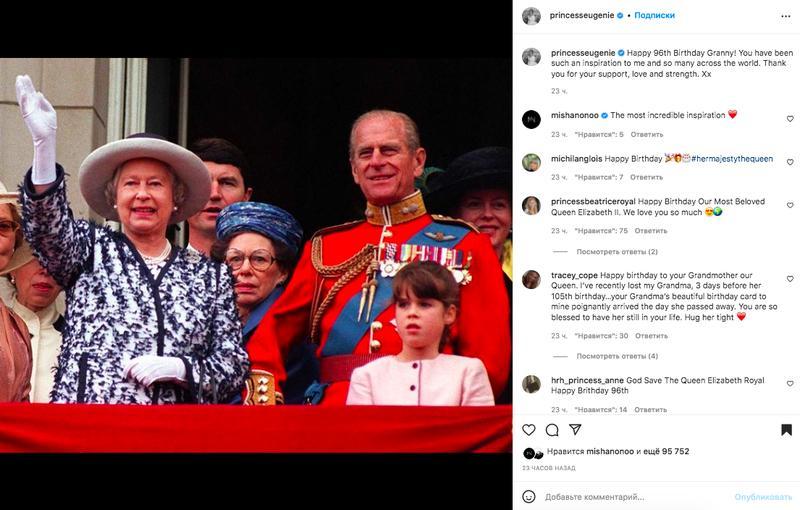Open emoji picker in the comment box
This screenshot has width=800, height=510.
pyautogui.click(x=529, y=496)
